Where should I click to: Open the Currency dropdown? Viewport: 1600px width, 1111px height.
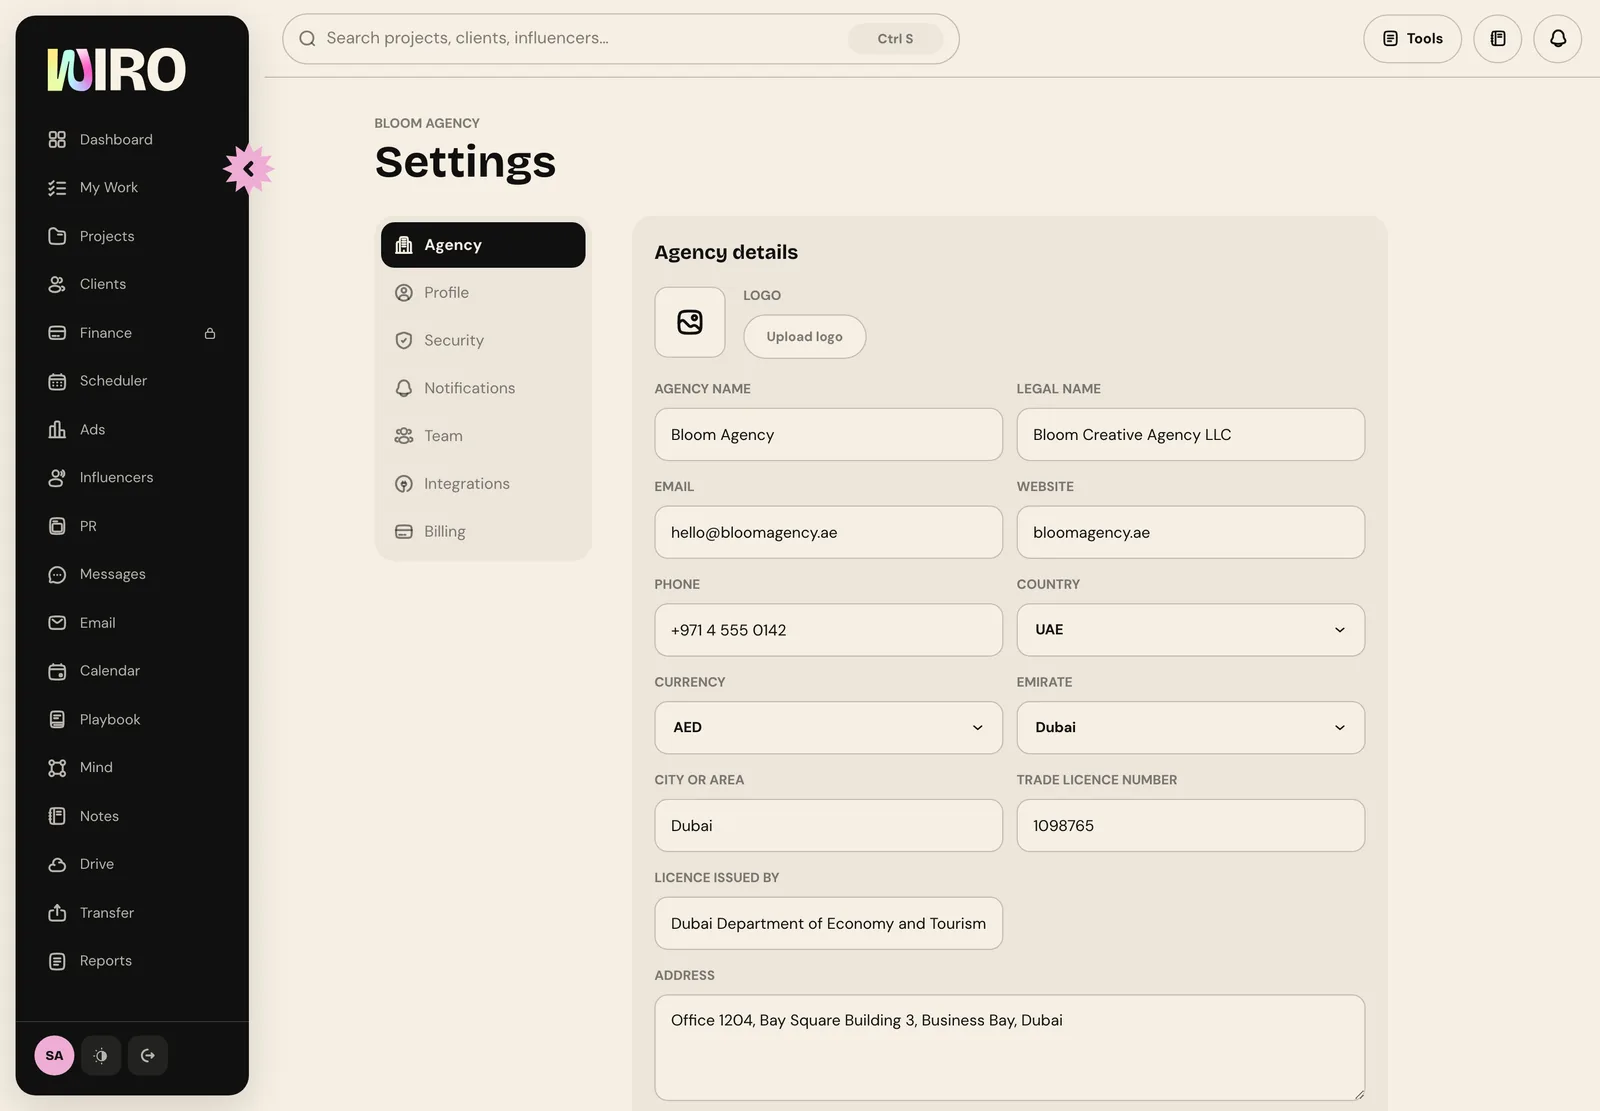(x=829, y=728)
